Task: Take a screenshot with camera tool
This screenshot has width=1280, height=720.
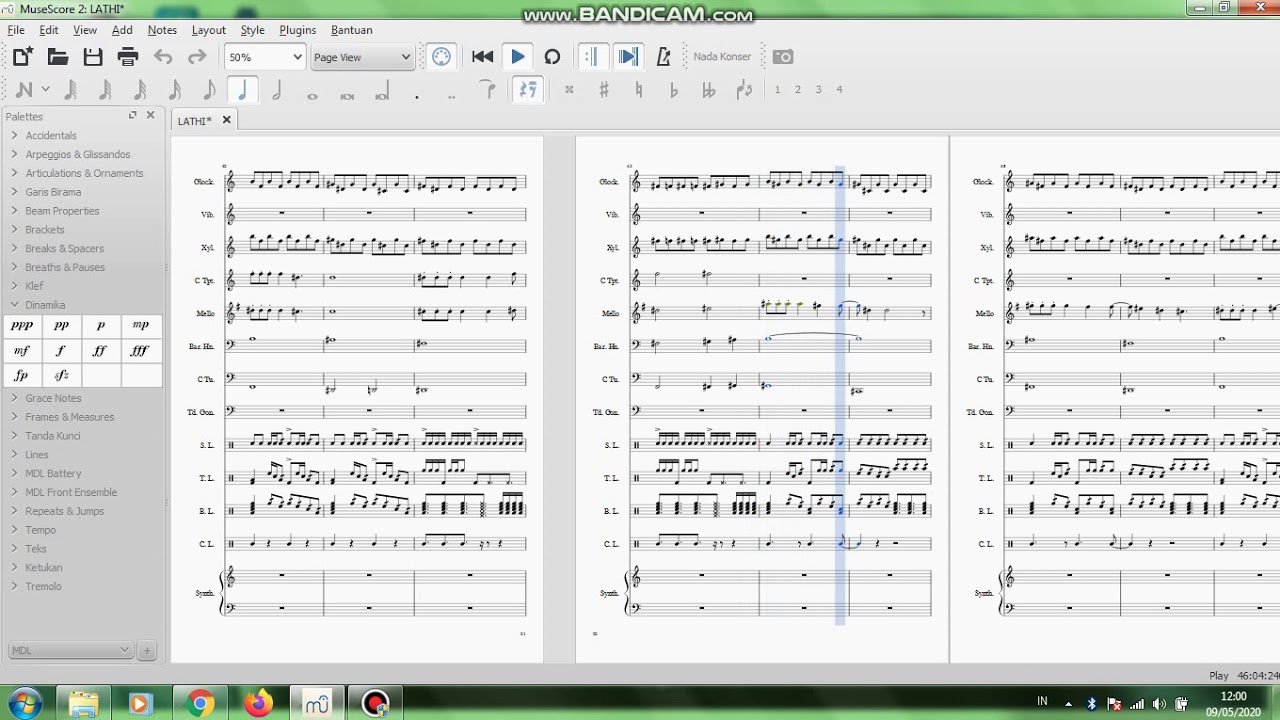Action: [783, 57]
